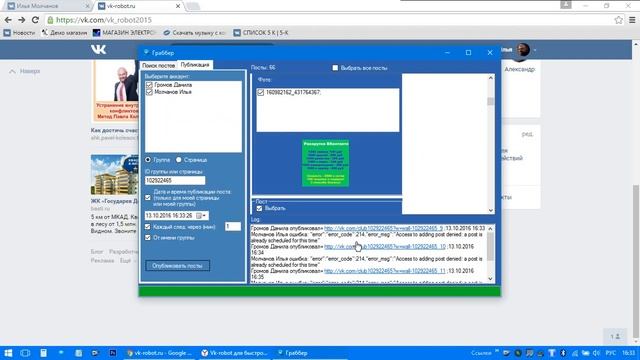This screenshot has width=640, height=360.
Task: Click the VK logo in the site header
Action: [x=98, y=49]
